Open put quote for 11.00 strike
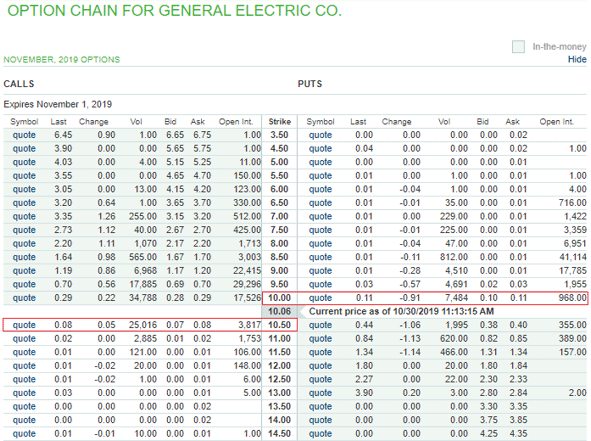Image resolution: width=591 pixels, height=441 pixels. click(x=320, y=338)
